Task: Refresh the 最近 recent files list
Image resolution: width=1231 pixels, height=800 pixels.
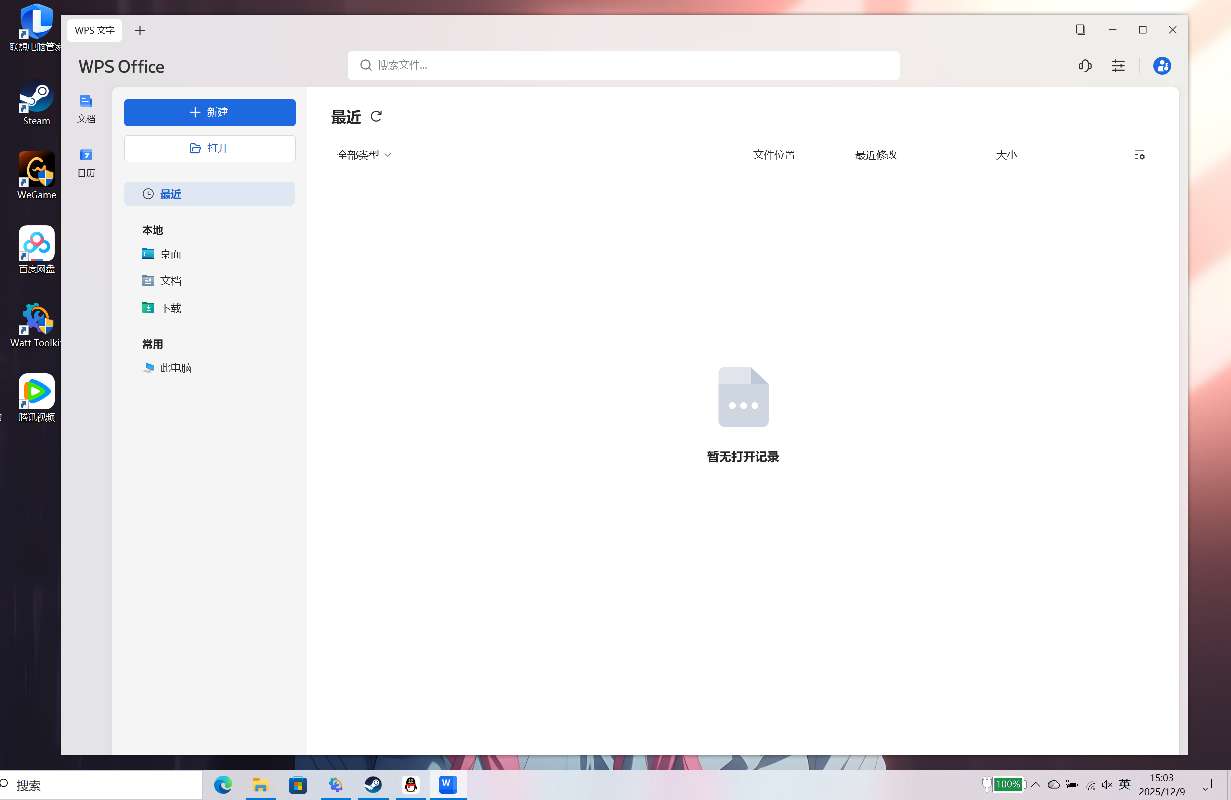Action: point(376,117)
